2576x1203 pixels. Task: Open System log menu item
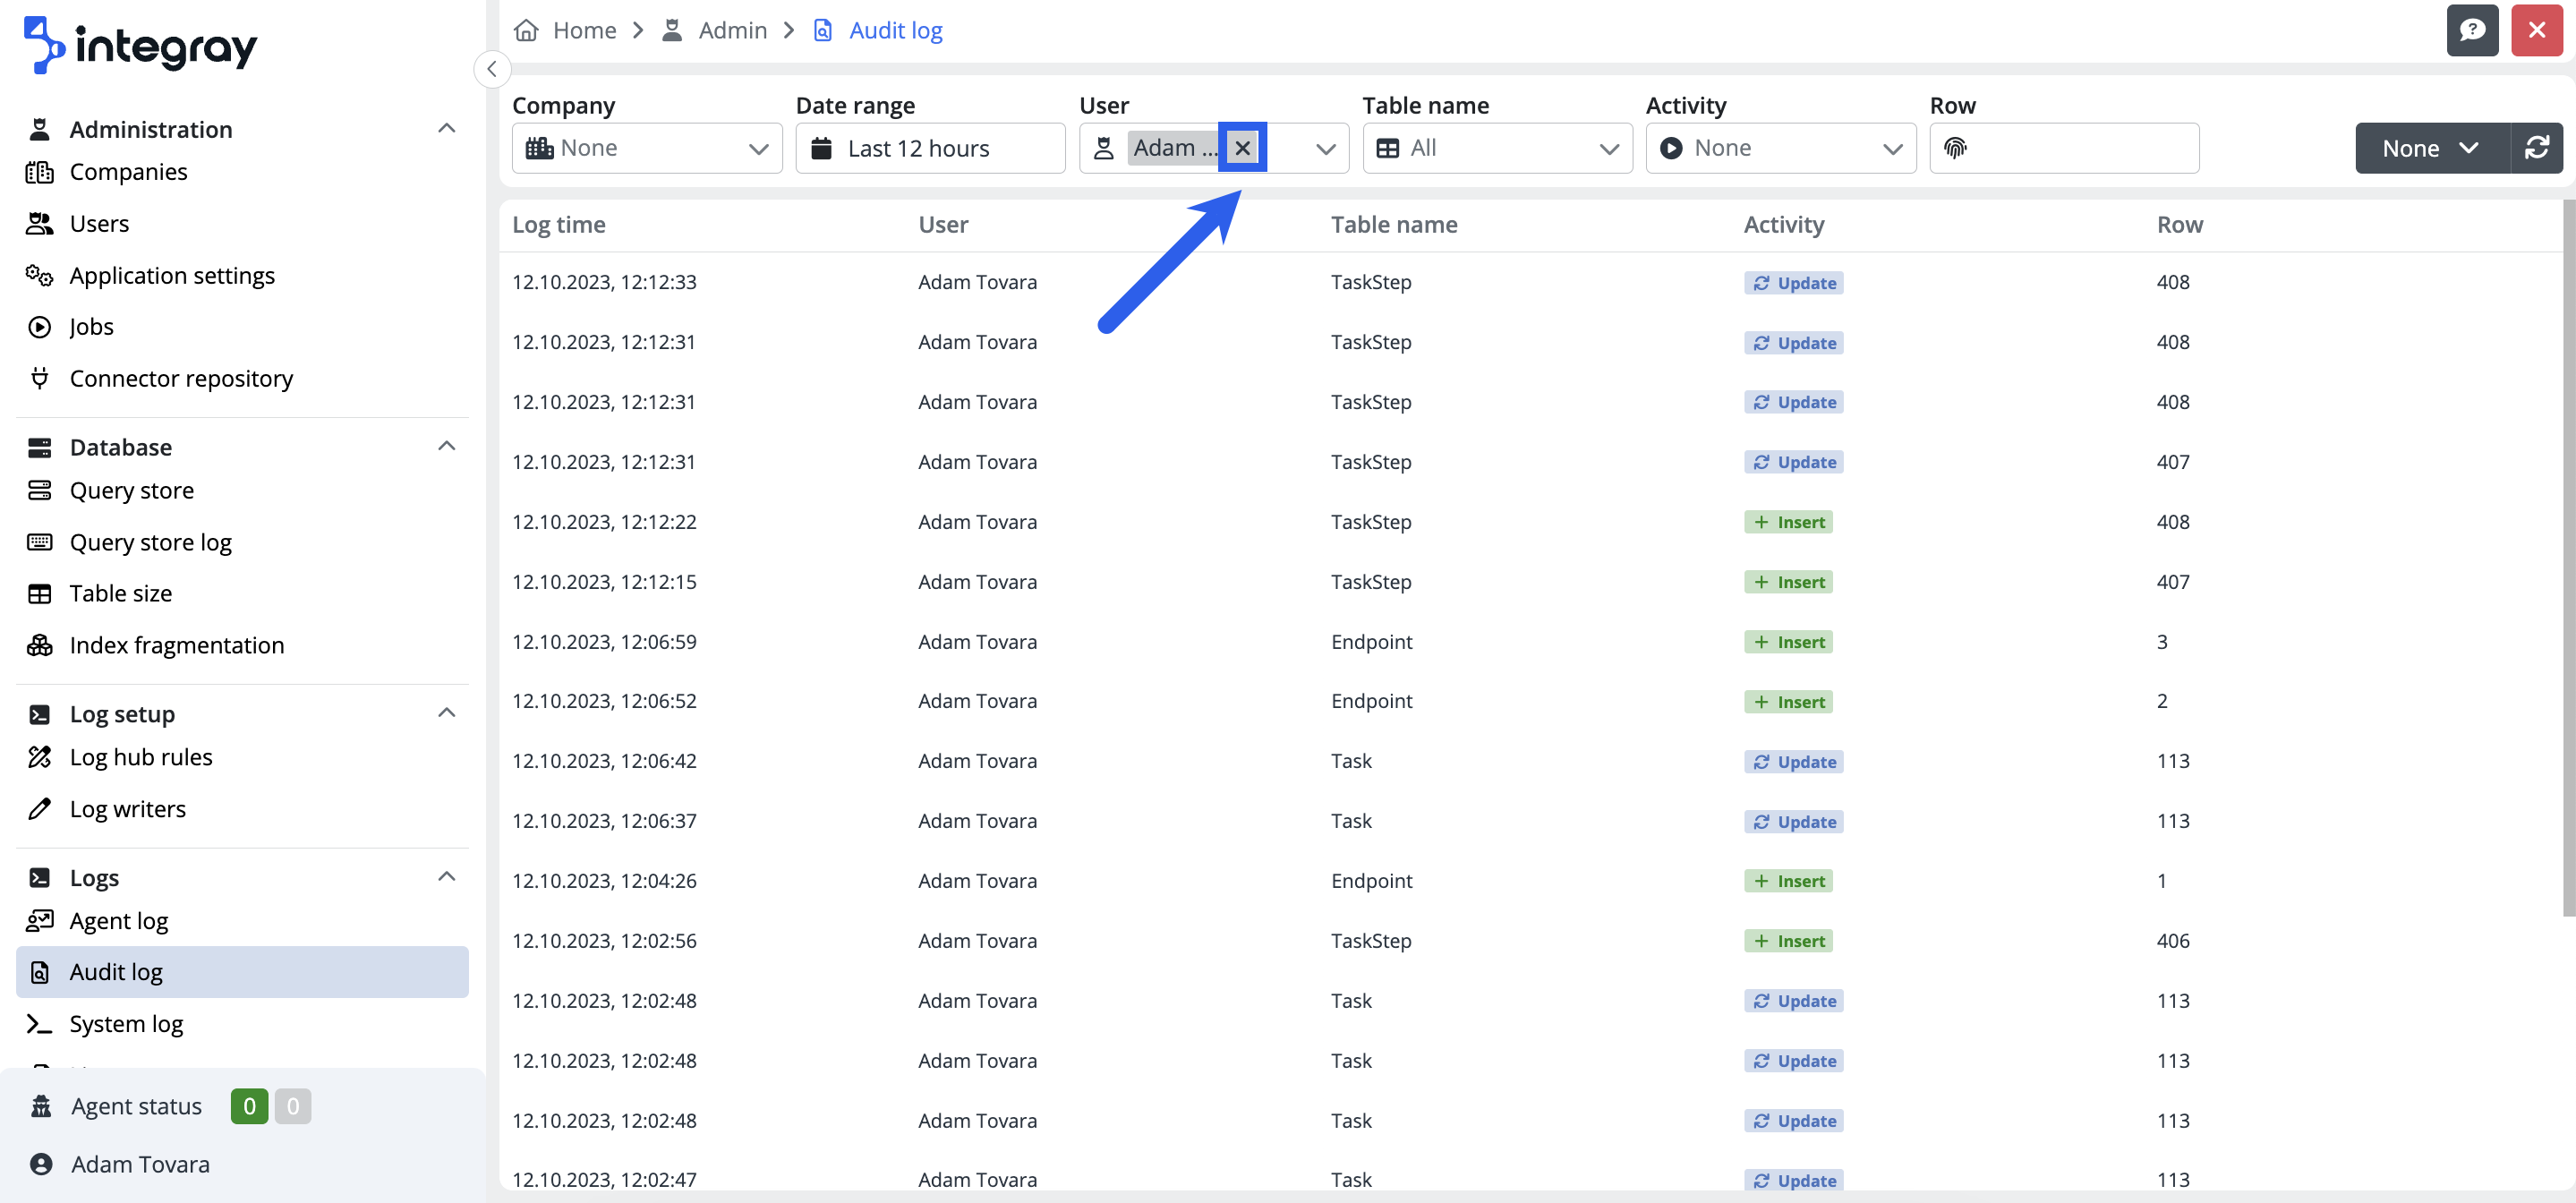[x=126, y=1023]
